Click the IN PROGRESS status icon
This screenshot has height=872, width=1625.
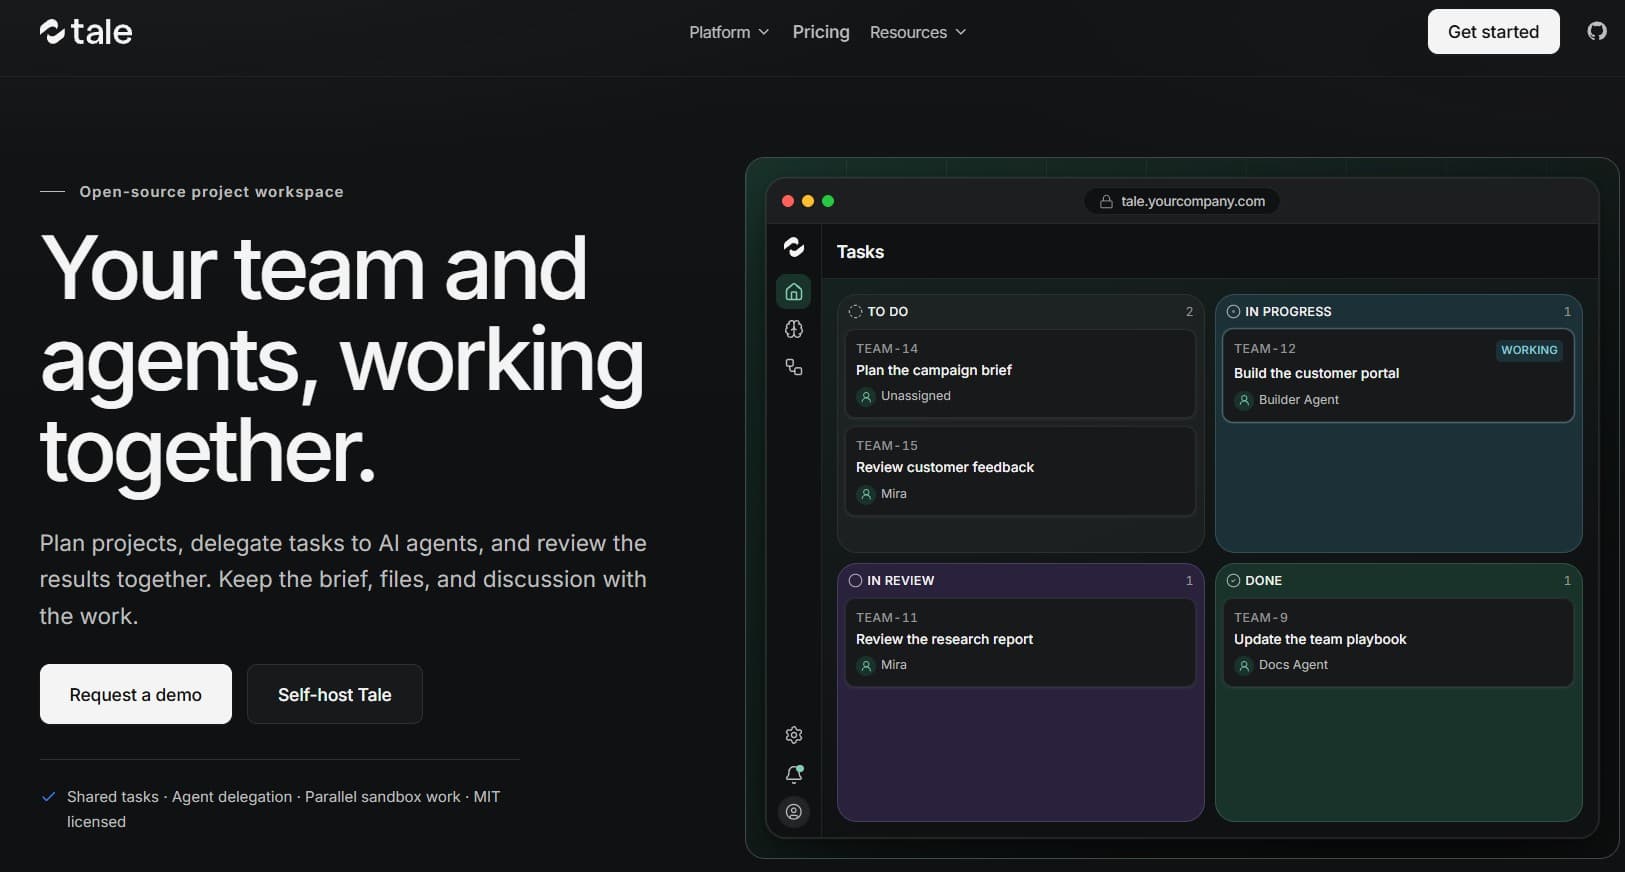(x=1233, y=311)
